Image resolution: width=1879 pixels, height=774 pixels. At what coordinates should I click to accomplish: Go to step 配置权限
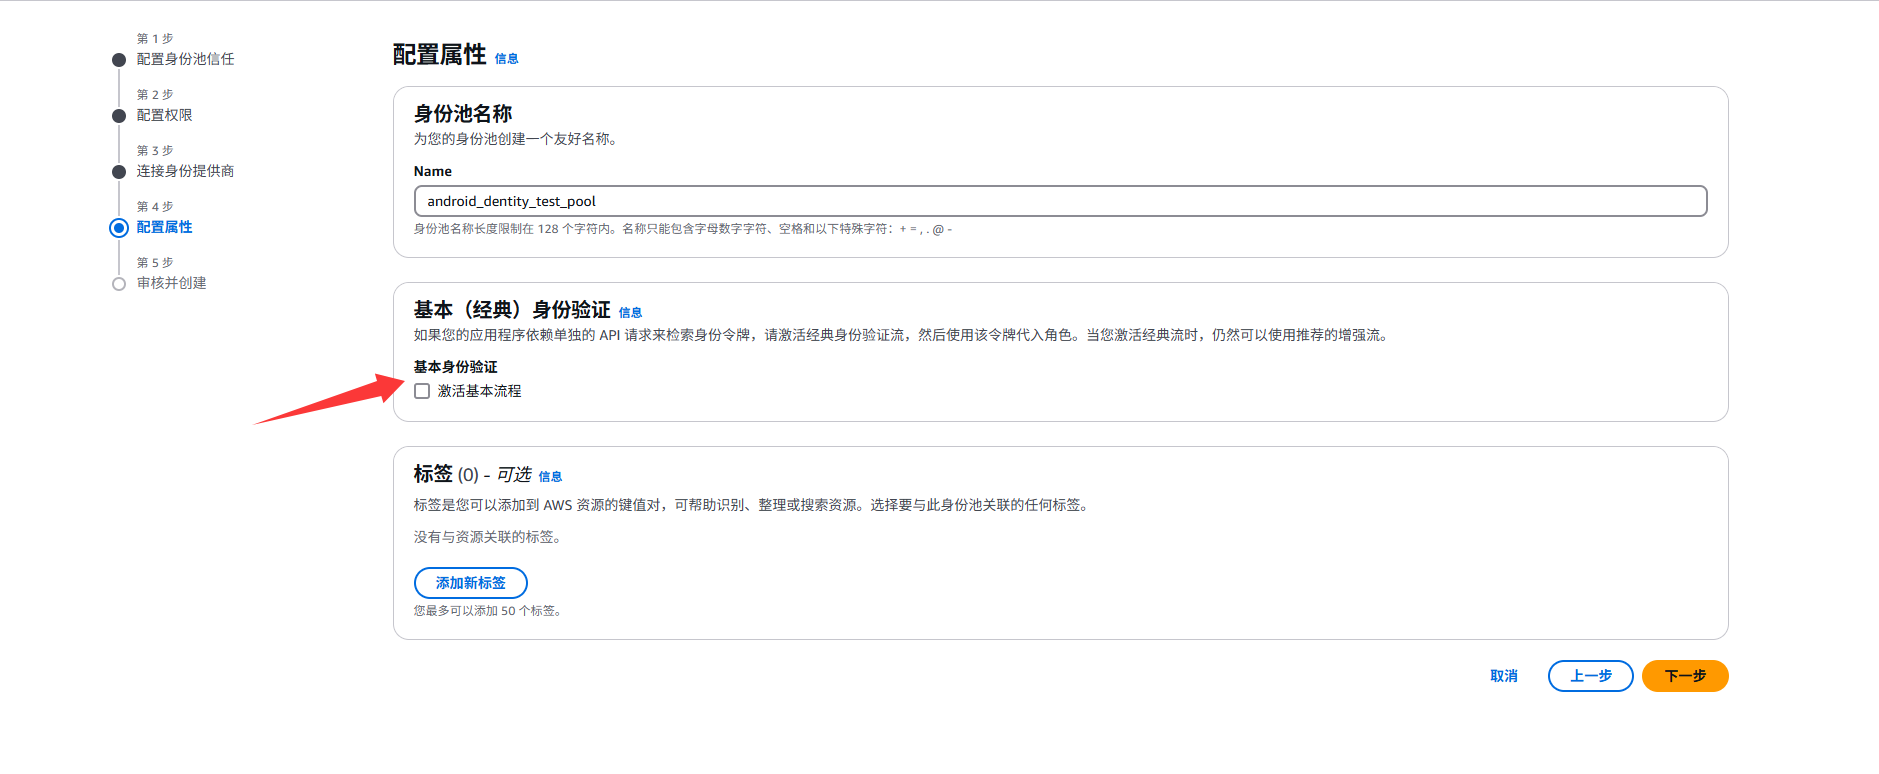164,115
